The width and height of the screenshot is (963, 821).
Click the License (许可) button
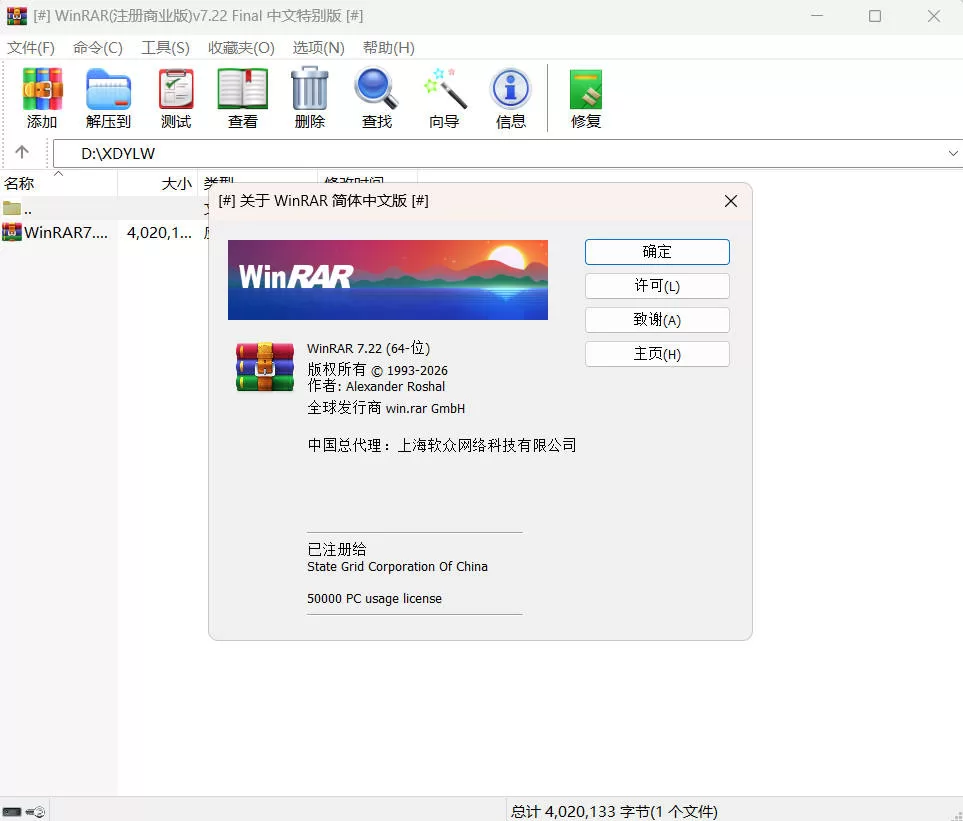pos(657,286)
